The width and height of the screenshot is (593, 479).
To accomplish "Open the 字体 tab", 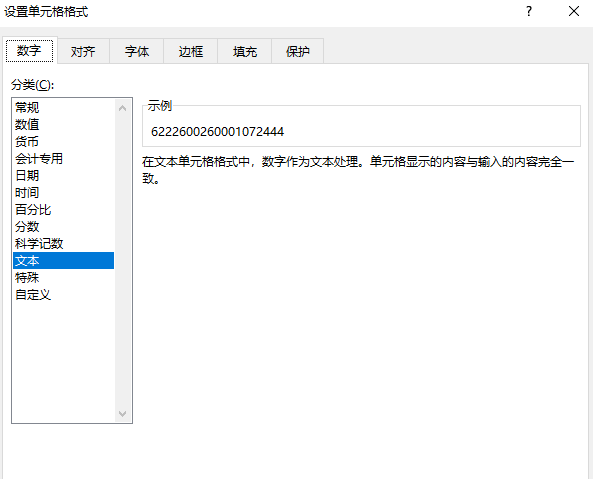I will [x=137, y=51].
